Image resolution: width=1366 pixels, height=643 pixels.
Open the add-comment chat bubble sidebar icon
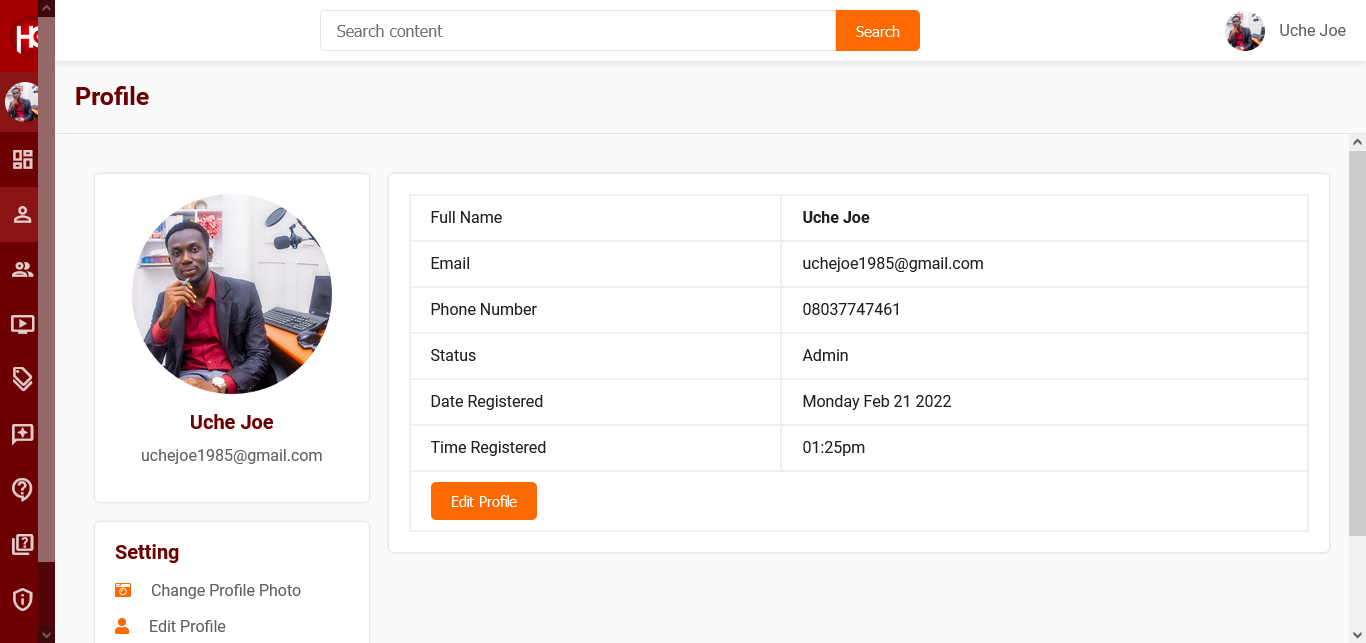pyautogui.click(x=22, y=434)
